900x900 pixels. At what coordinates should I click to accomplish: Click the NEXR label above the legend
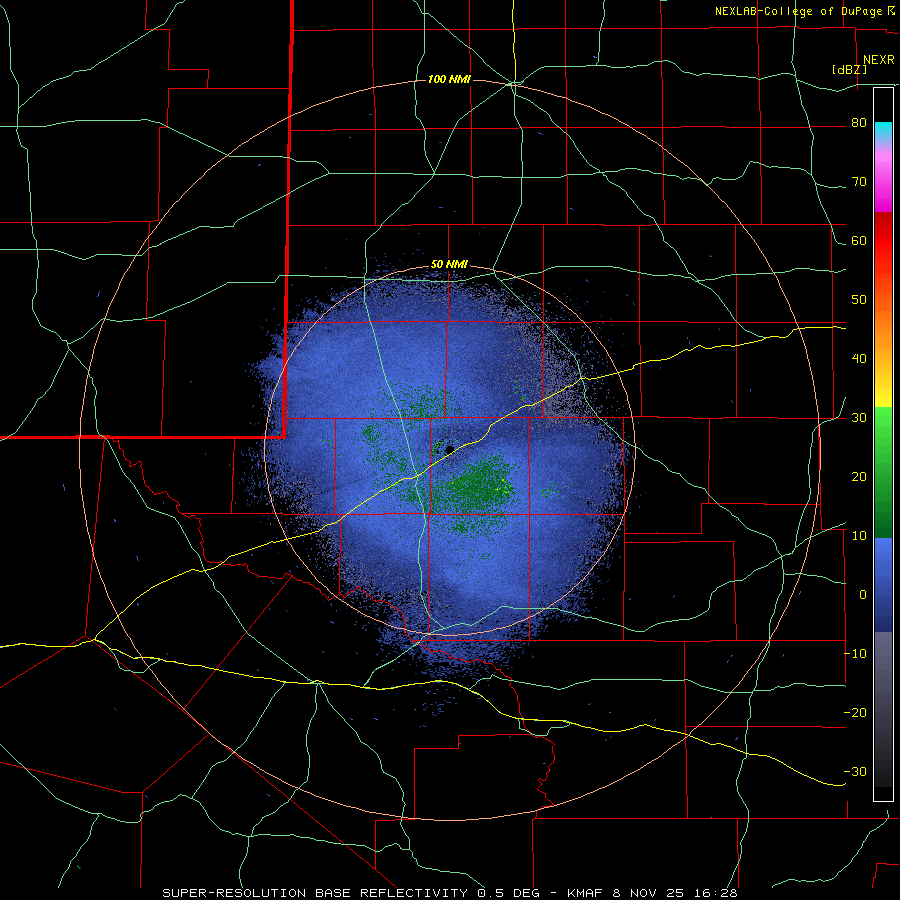pyautogui.click(x=878, y=60)
